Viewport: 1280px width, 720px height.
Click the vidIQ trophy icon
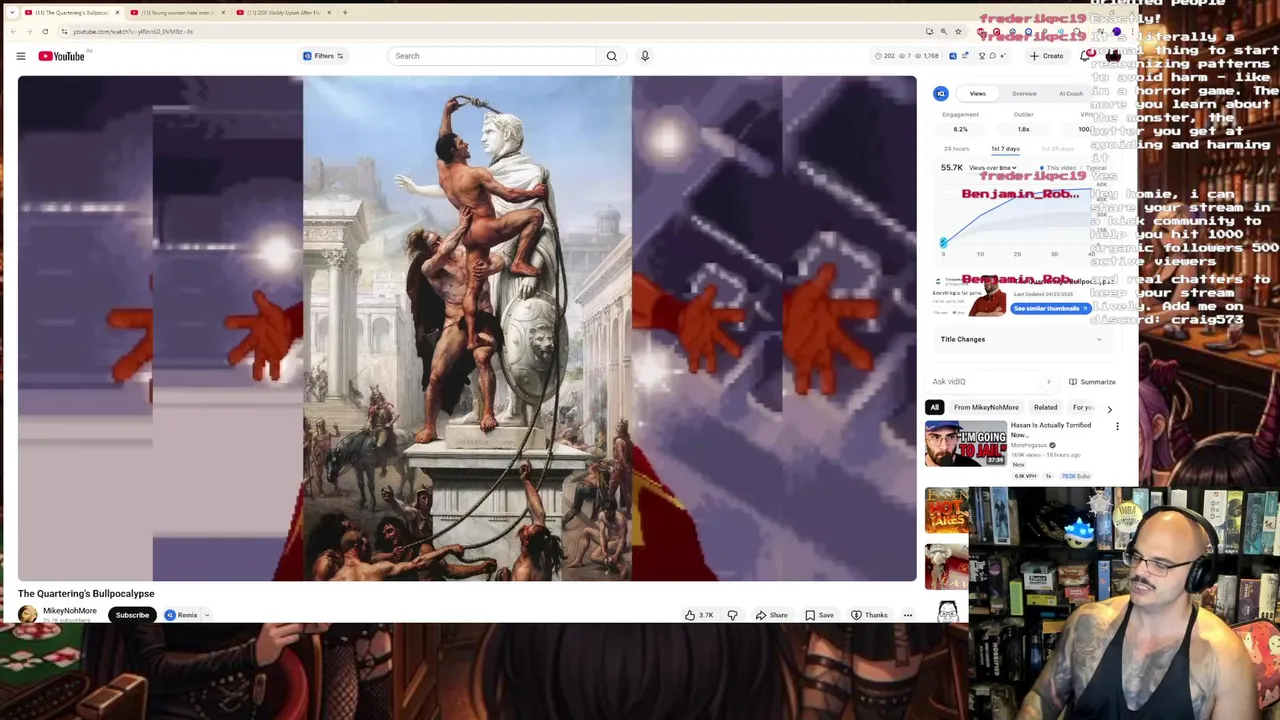pyautogui.click(x=981, y=56)
